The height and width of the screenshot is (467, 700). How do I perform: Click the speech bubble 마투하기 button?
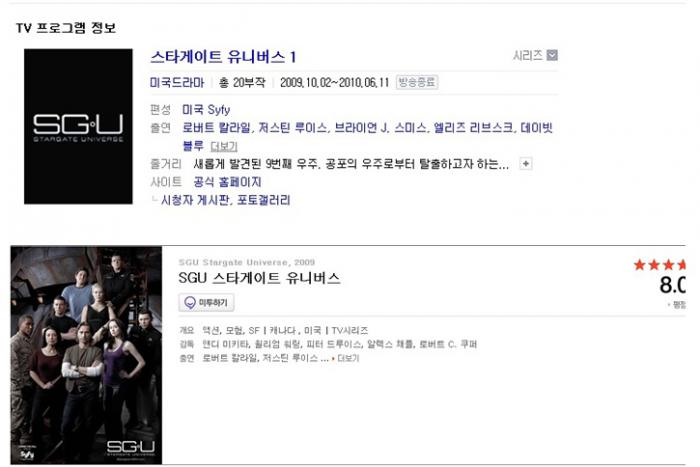click(207, 303)
